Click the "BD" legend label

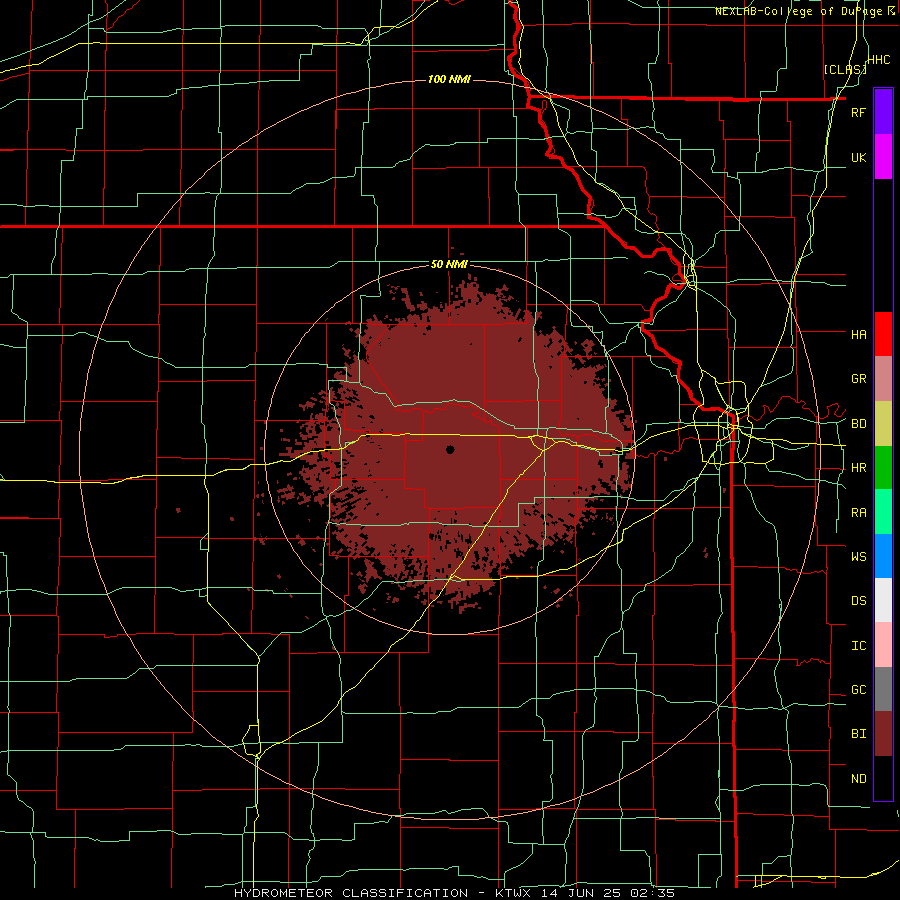pos(858,424)
